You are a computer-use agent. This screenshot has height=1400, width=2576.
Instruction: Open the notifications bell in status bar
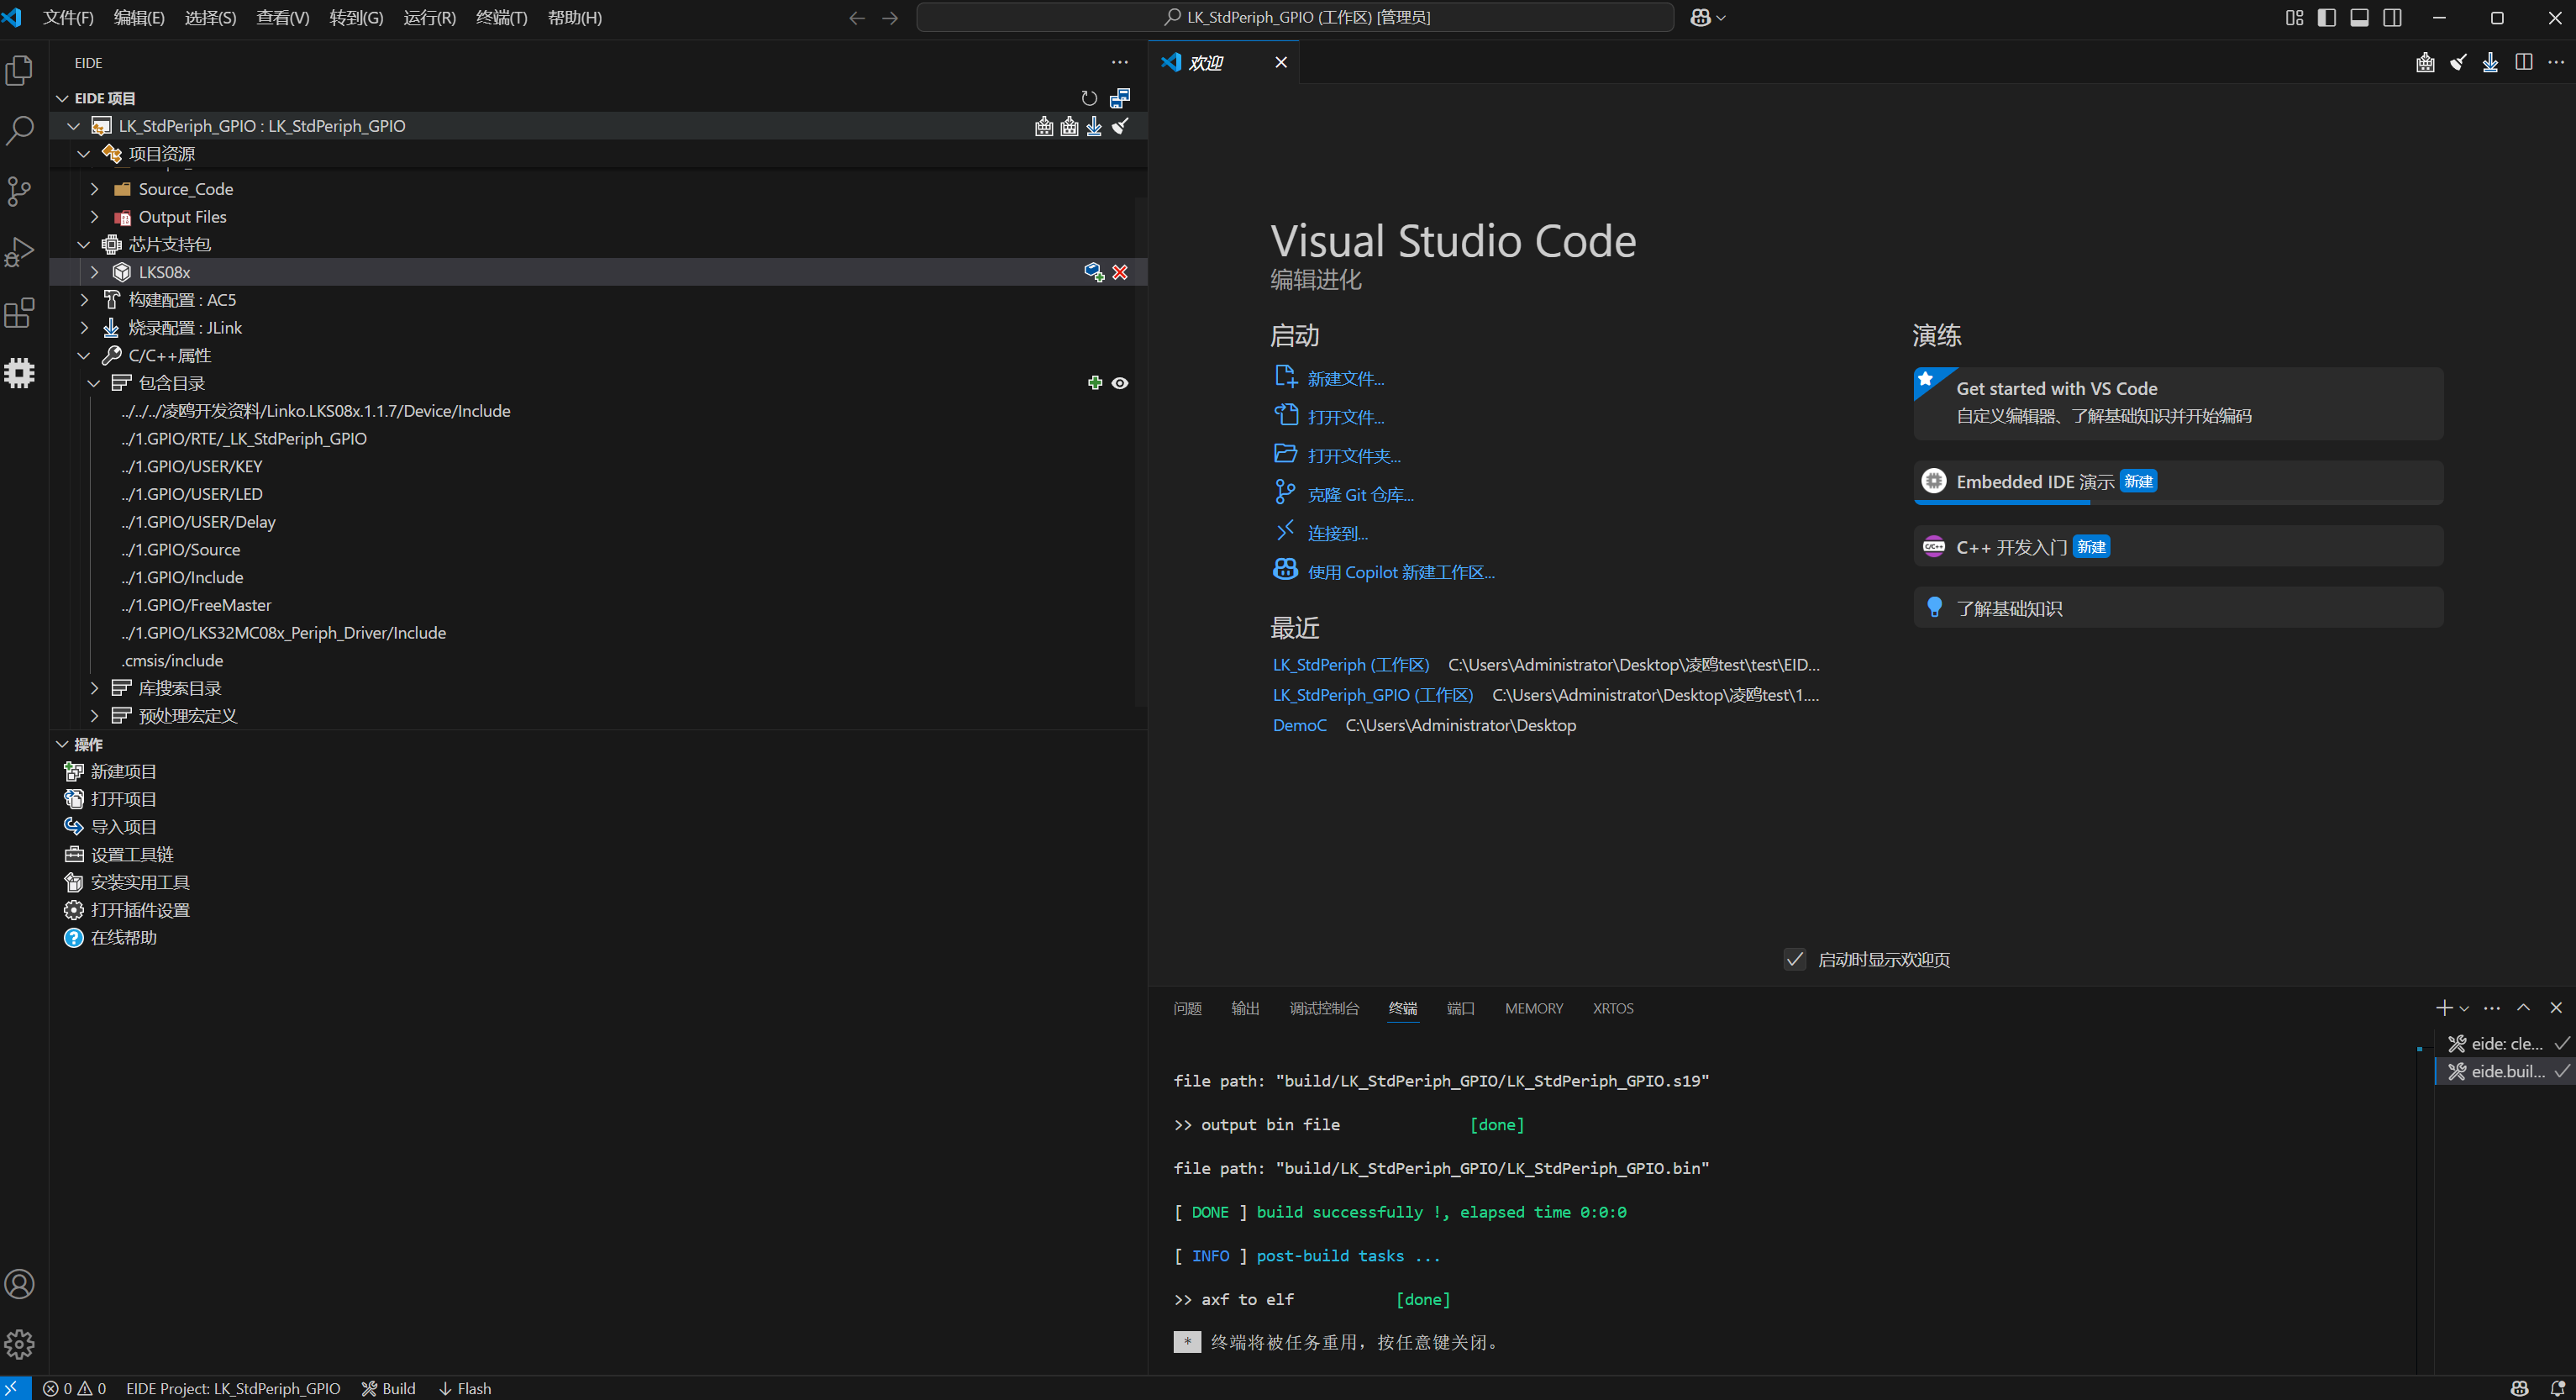[2558, 1388]
